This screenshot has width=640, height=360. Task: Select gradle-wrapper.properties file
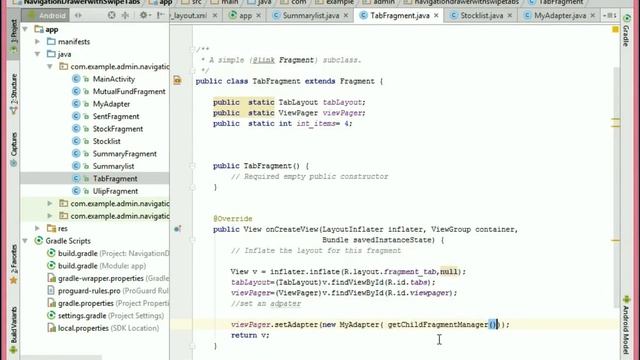108,278
